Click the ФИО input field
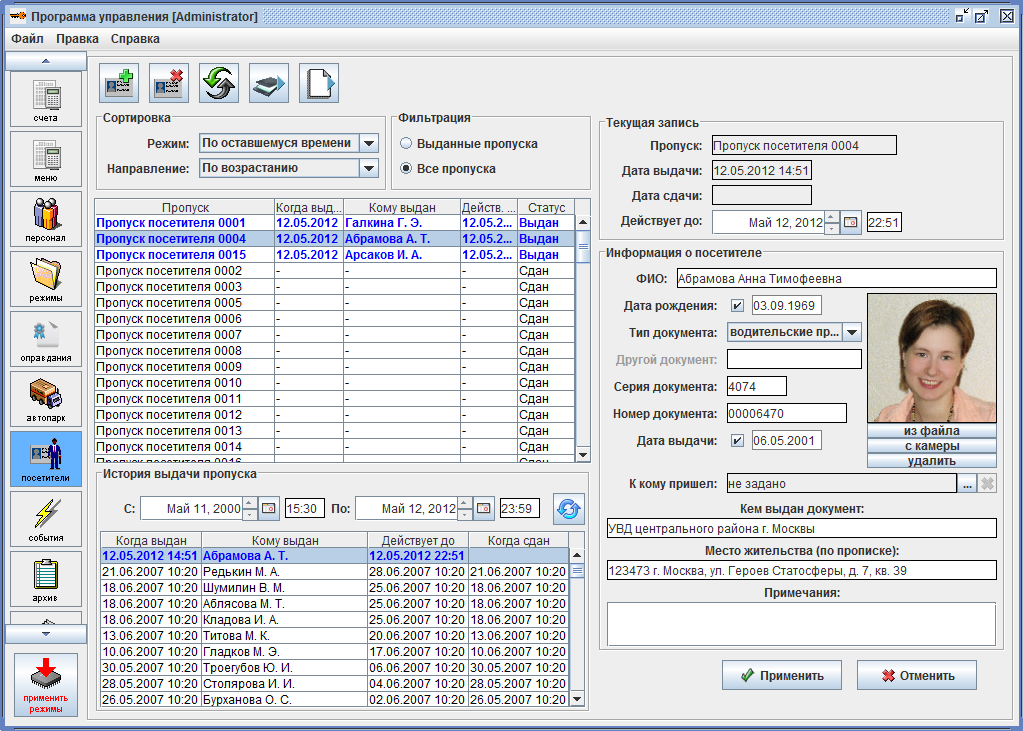Image resolution: width=1023 pixels, height=731 pixels. click(836, 278)
